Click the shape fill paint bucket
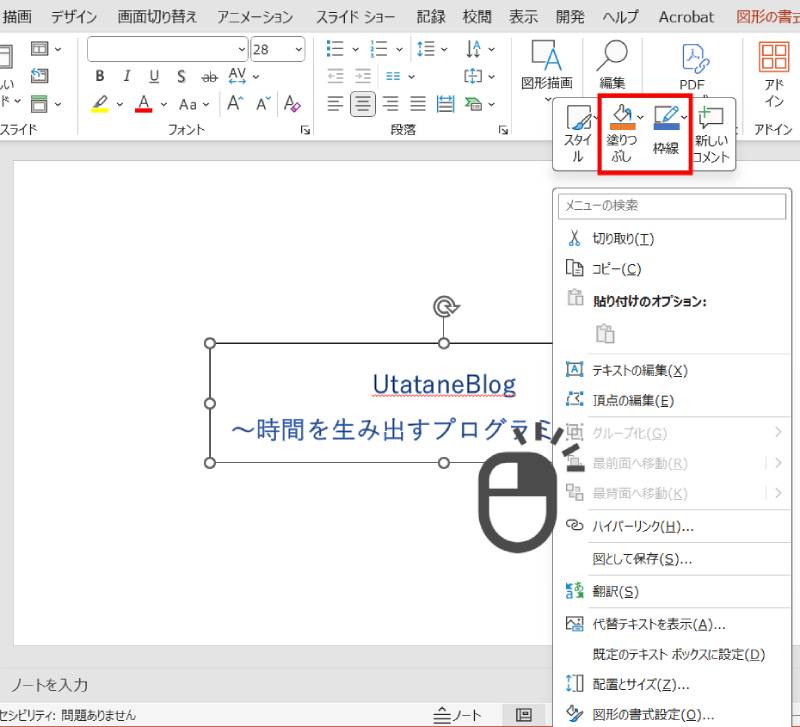Image resolution: width=800 pixels, height=727 pixels. [621, 118]
